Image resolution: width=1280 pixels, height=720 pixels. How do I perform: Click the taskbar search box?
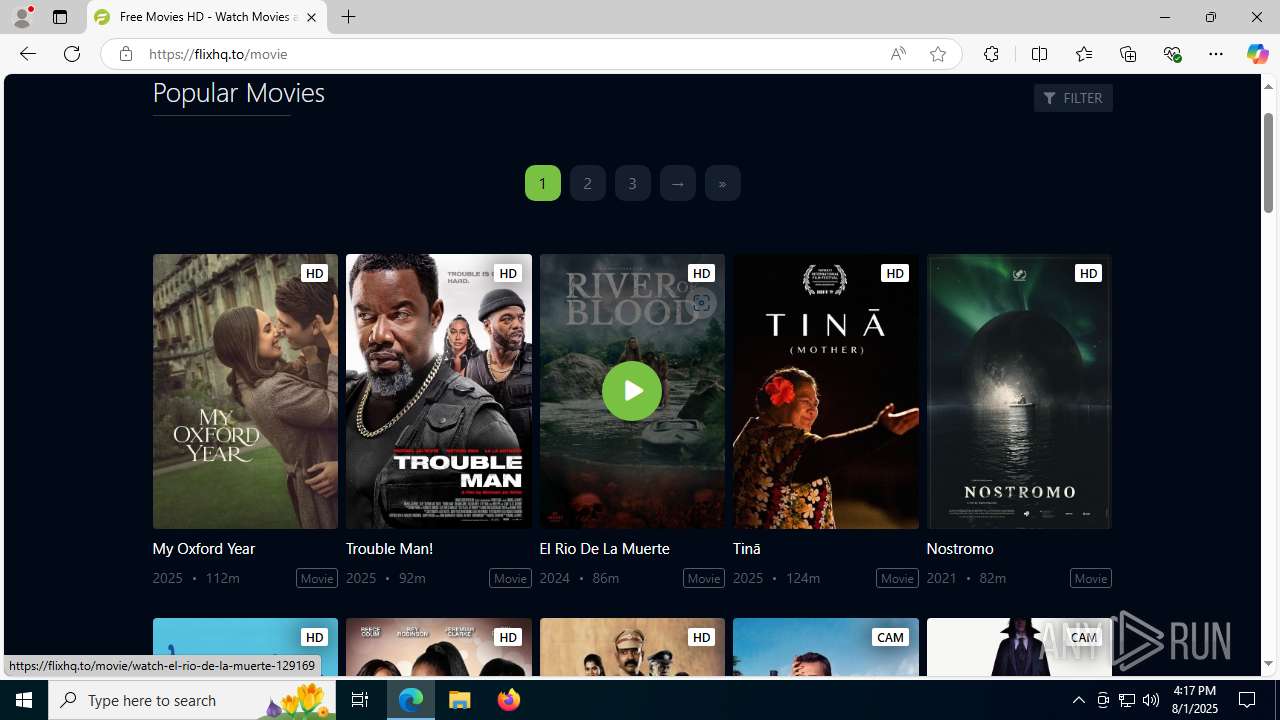pyautogui.click(x=192, y=700)
